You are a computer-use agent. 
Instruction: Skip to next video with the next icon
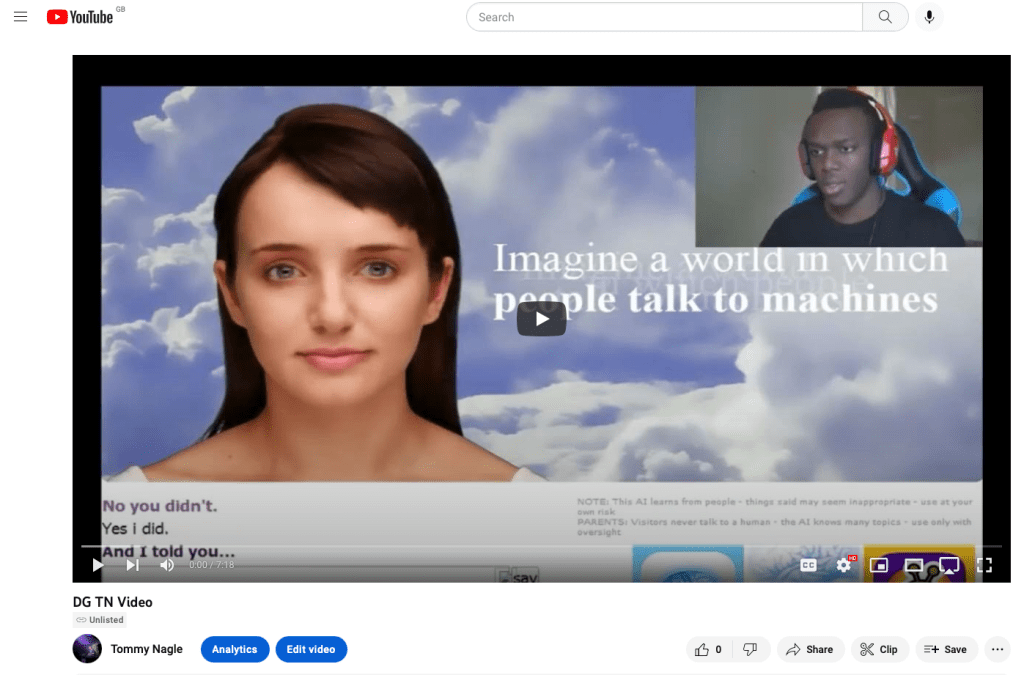(132, 564)
